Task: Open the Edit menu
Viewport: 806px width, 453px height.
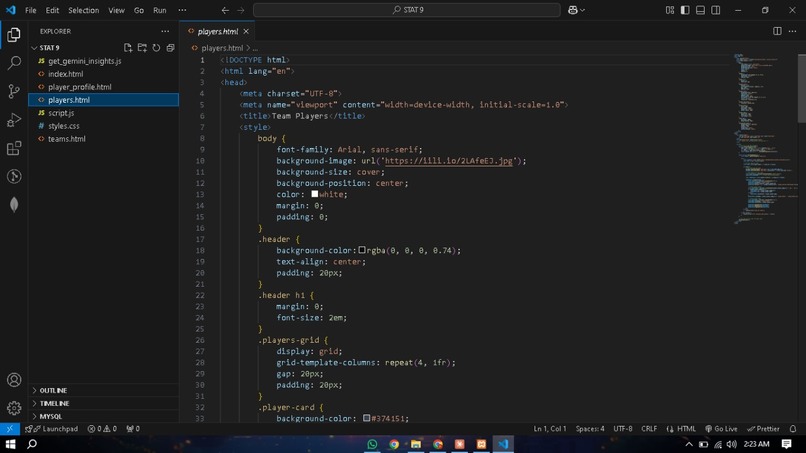Action: (52, 10)
